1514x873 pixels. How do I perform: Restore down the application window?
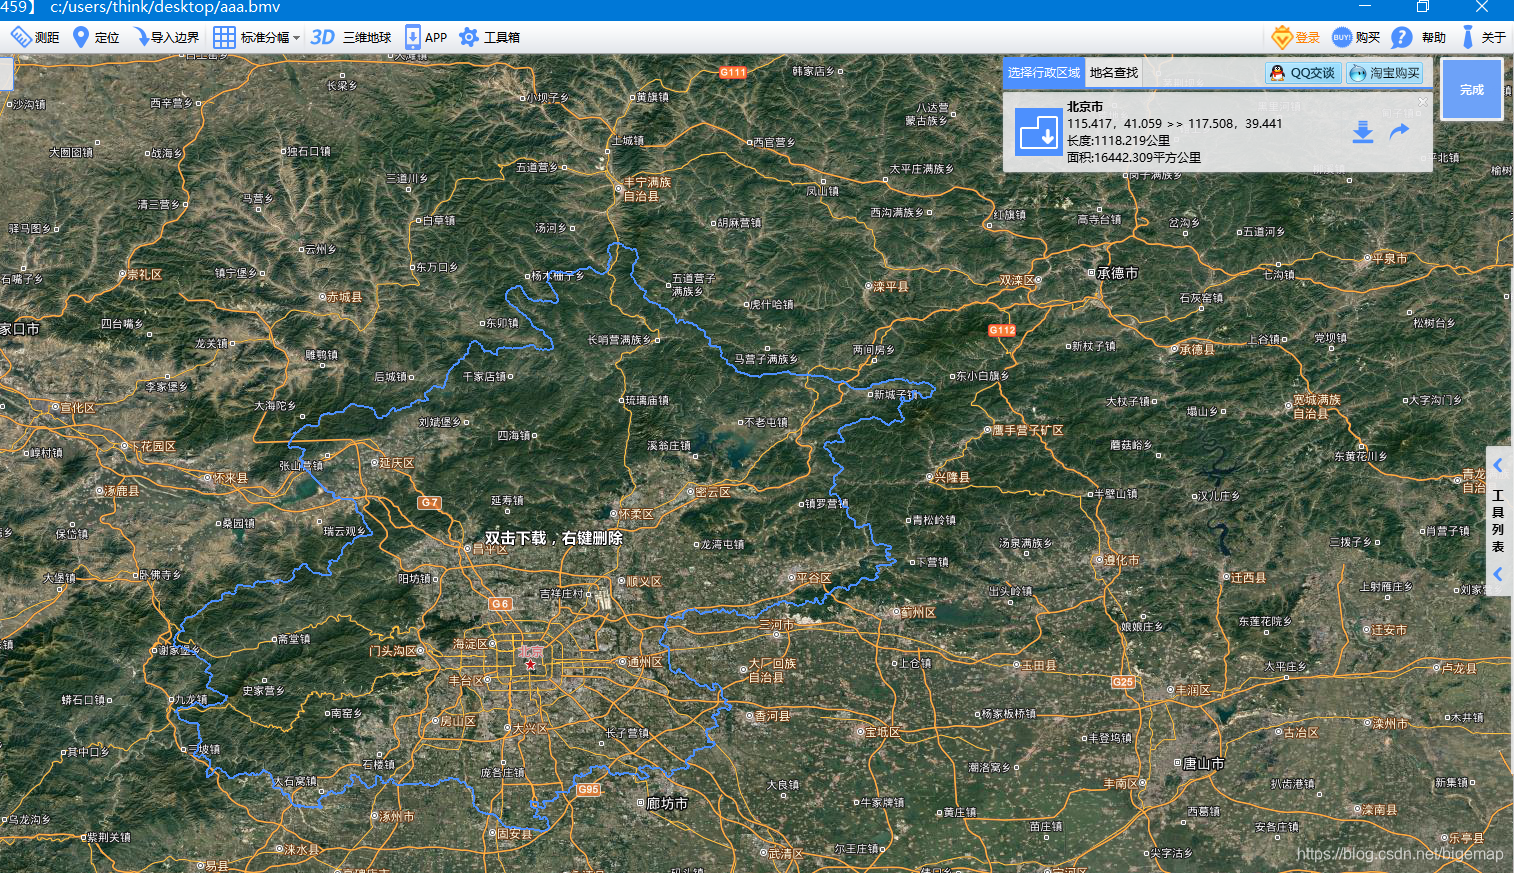(1423, 7)
